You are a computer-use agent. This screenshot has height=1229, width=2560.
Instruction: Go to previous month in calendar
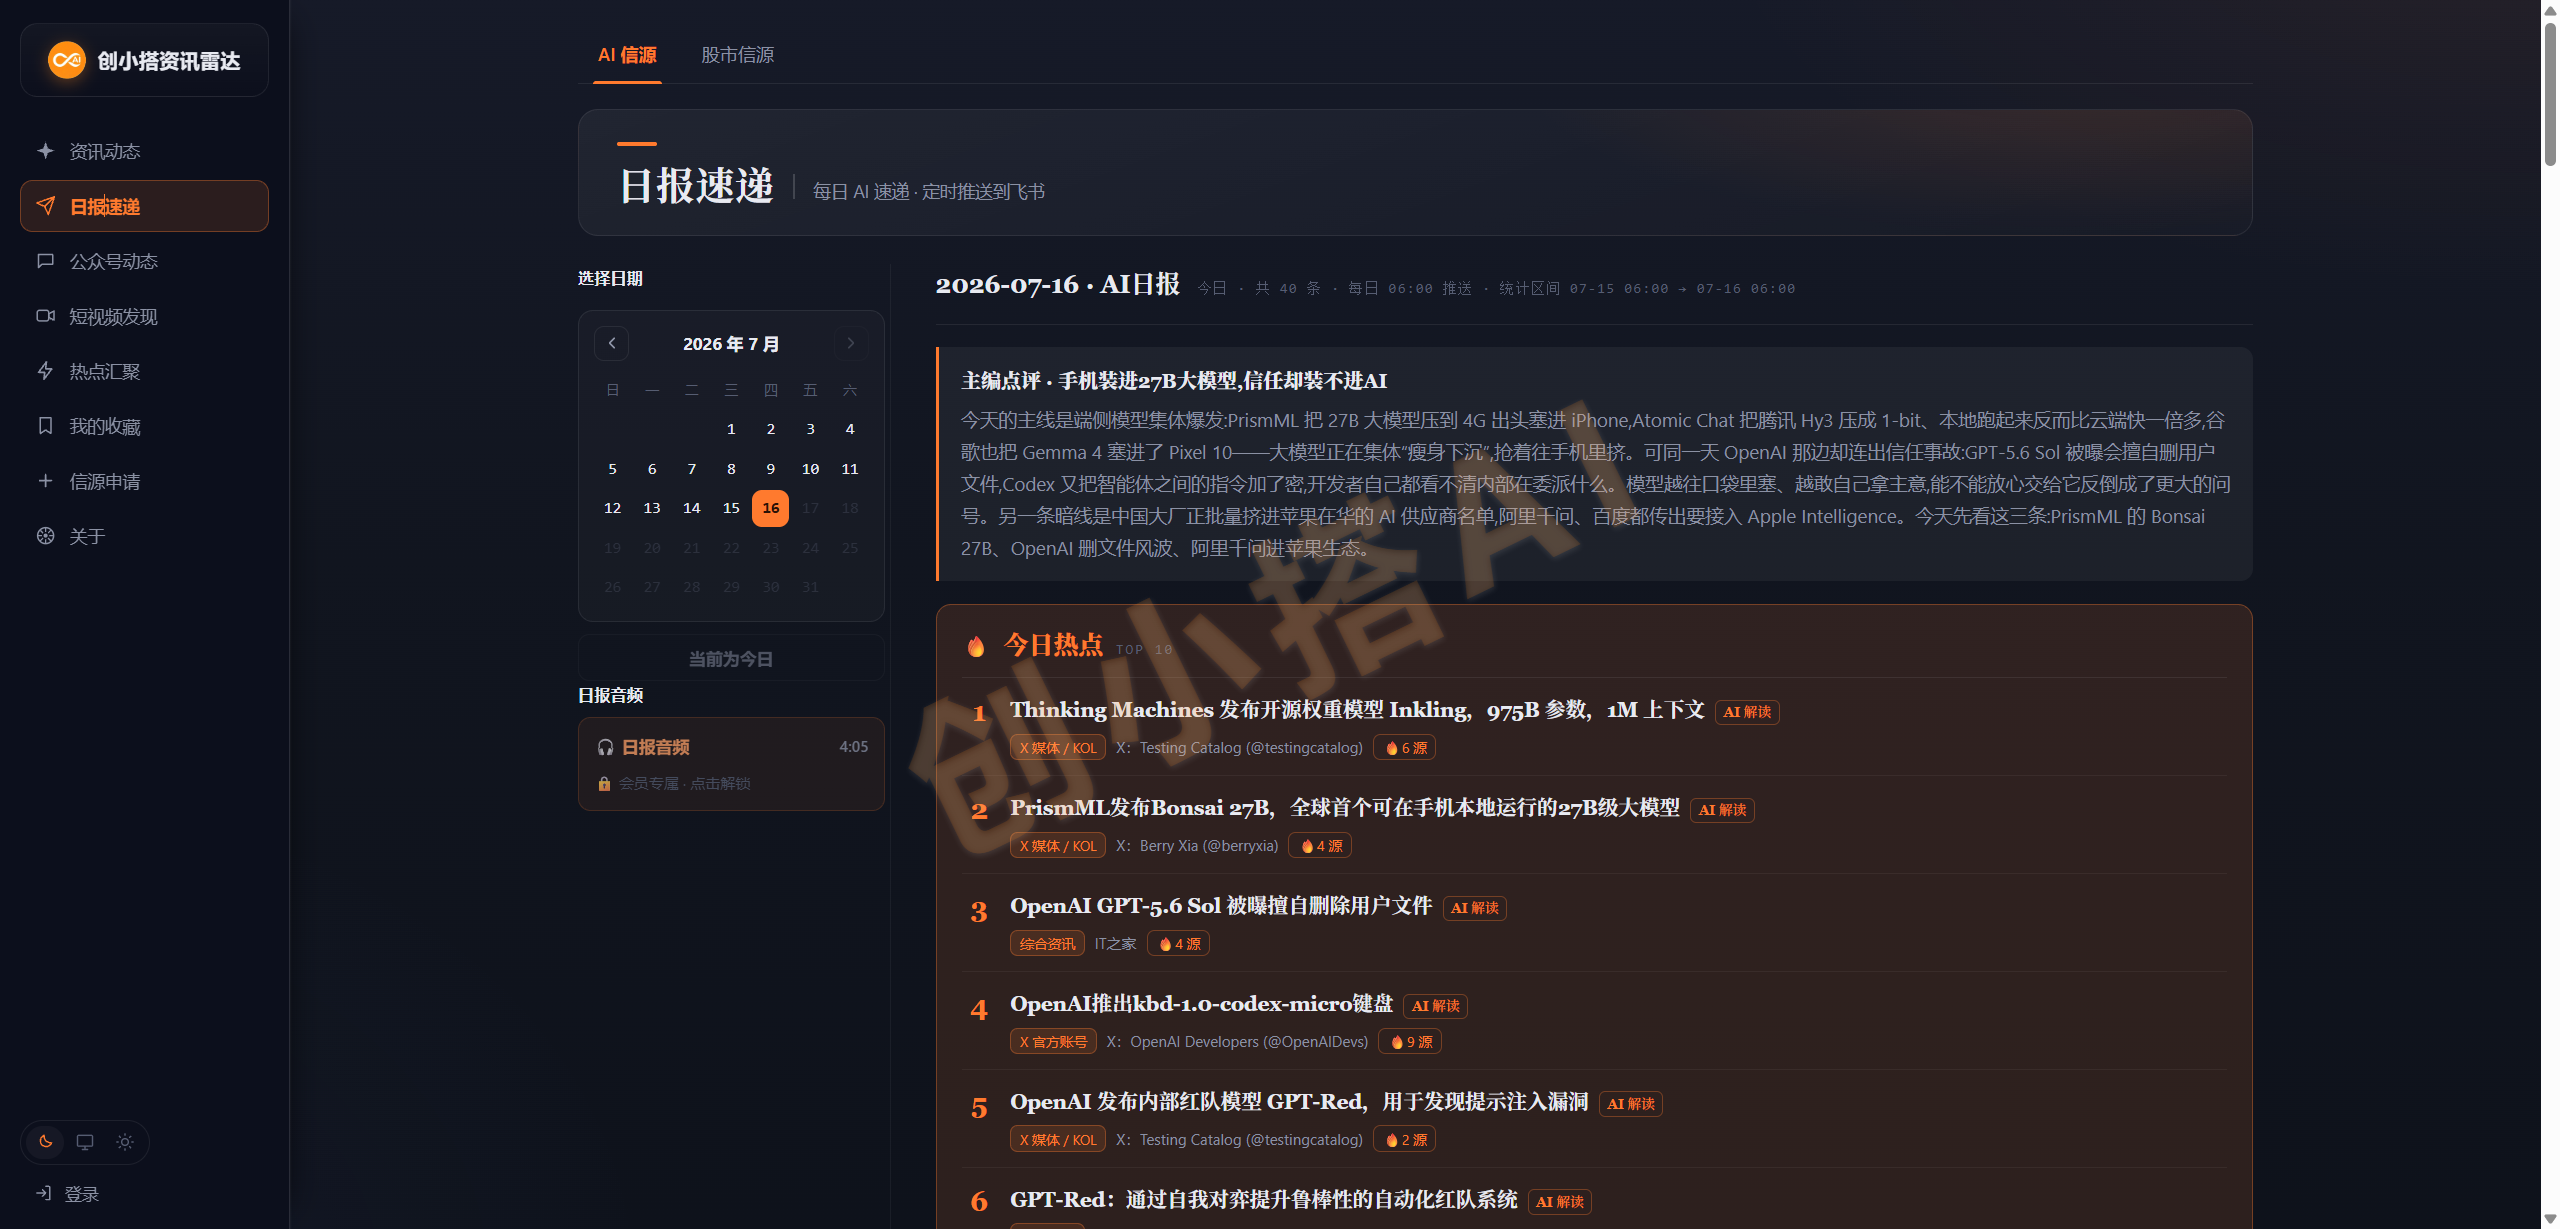[612, 343]
